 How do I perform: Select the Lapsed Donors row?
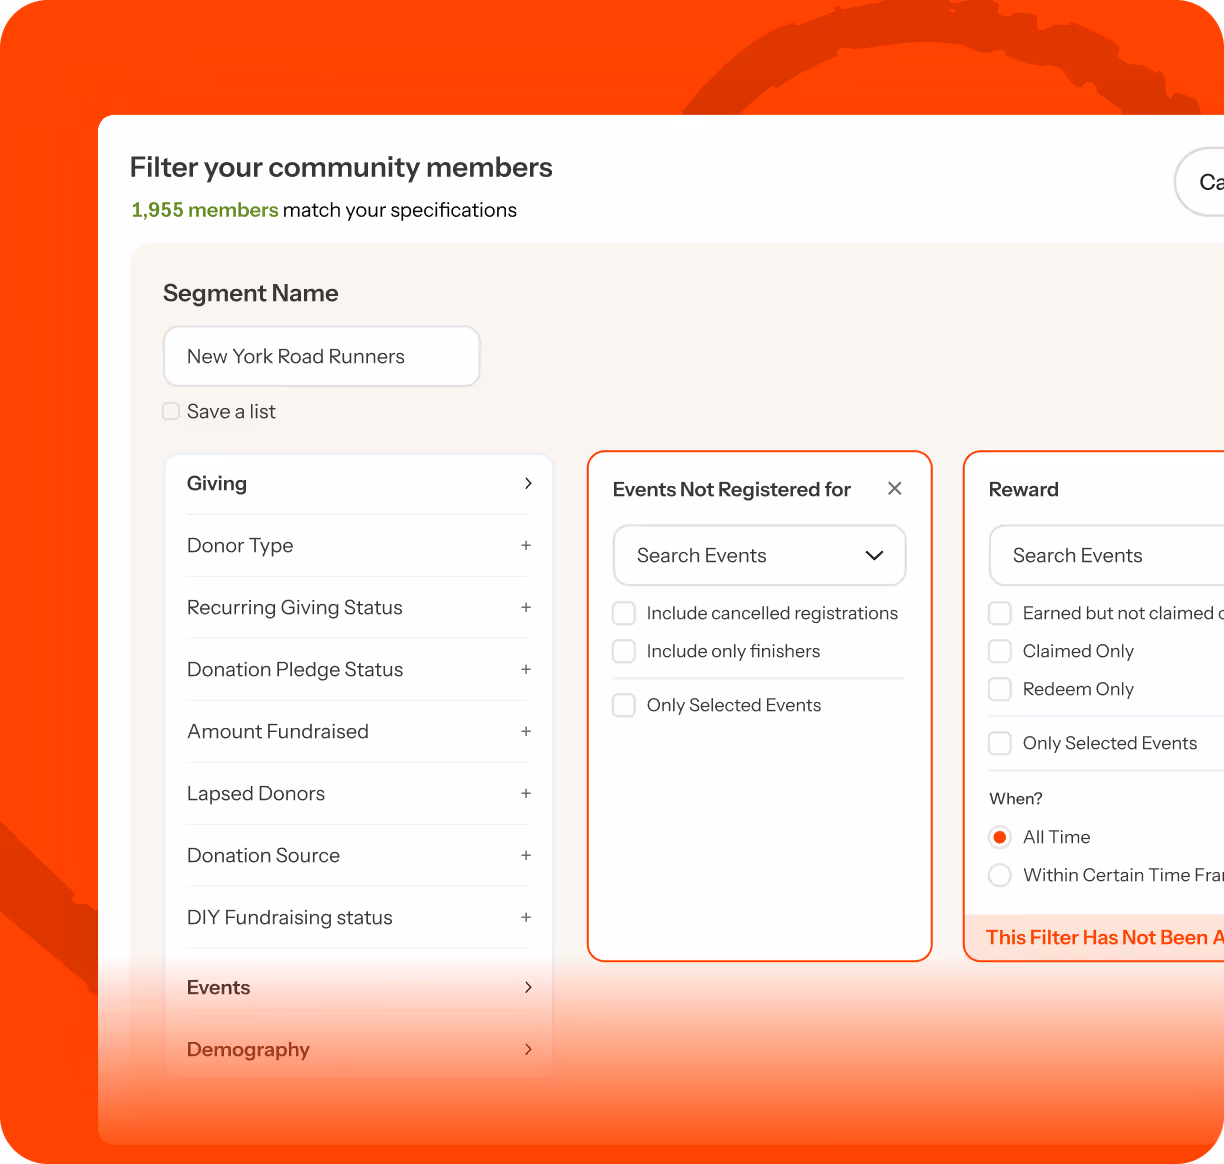click(358, 793)
